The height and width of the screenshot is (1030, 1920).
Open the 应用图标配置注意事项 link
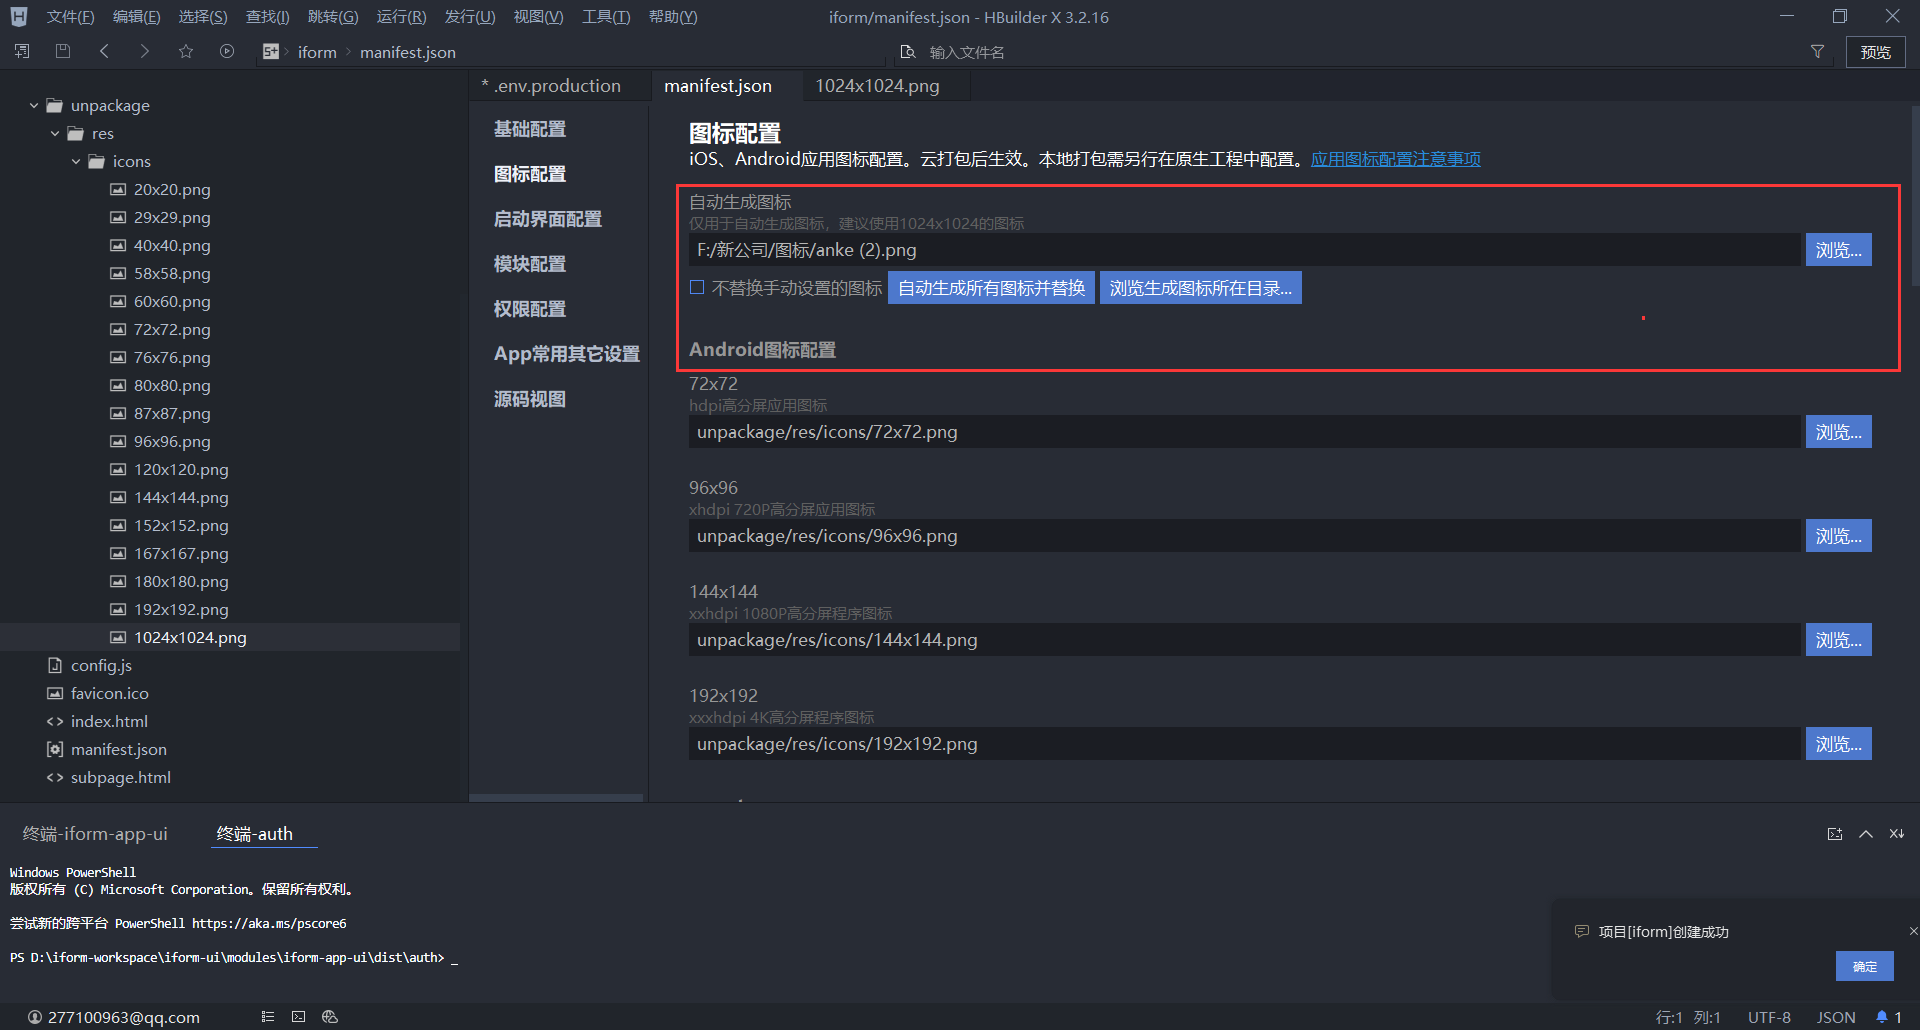coord(1395,159)
